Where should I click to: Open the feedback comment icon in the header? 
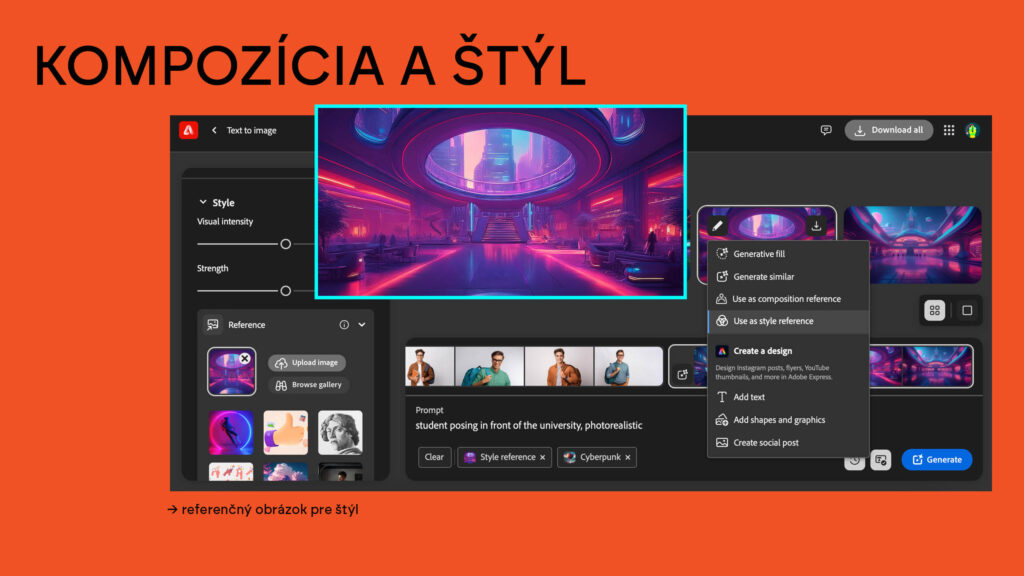pos(826,131)
